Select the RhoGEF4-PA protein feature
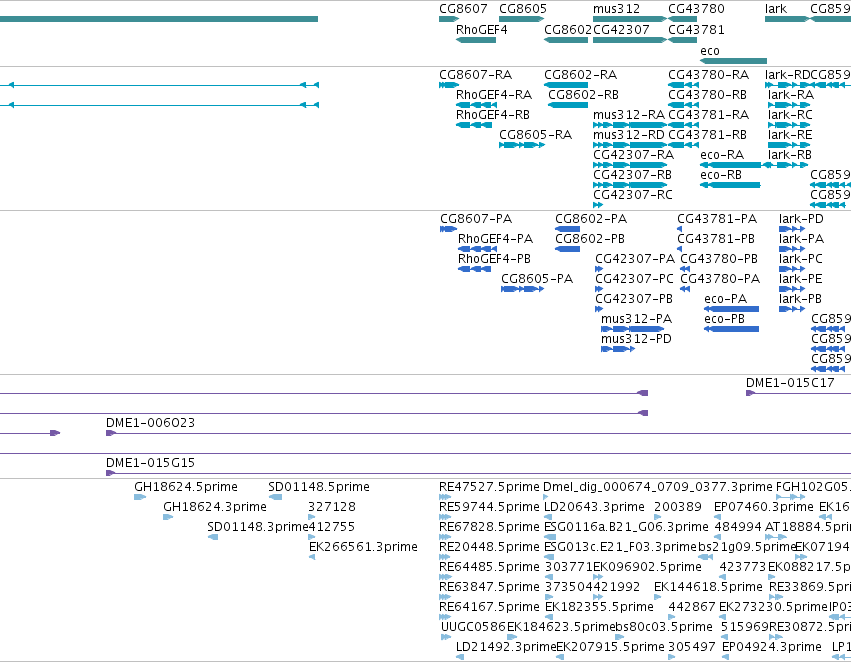Screen dimensions: 851x662 click(477, 249)
